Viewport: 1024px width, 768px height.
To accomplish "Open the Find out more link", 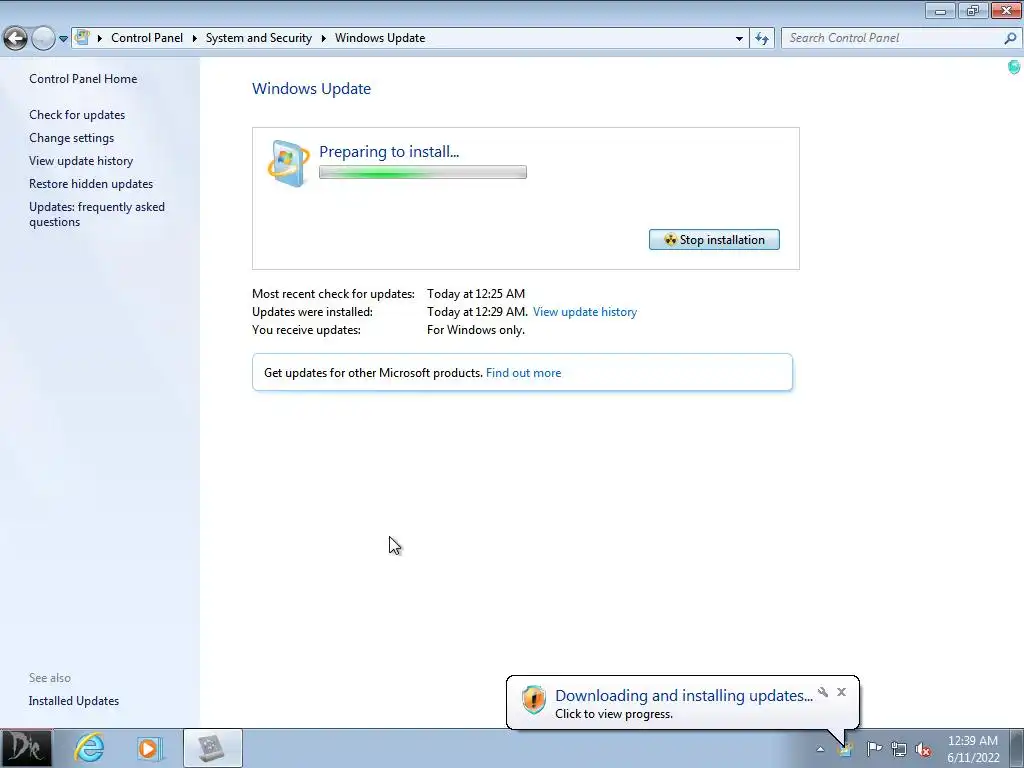I will pyautogui.click(x=523, y=373).
